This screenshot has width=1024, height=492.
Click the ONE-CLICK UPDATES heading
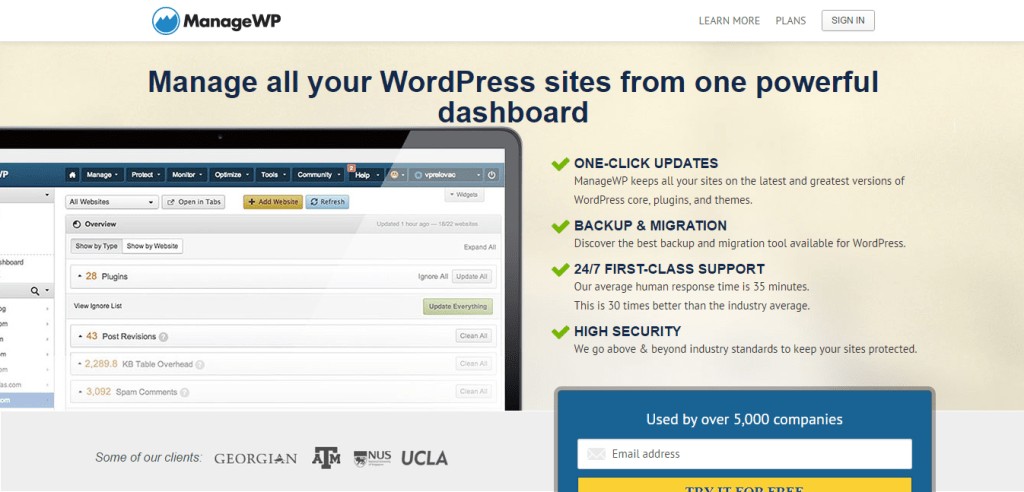tap(646, 163)
